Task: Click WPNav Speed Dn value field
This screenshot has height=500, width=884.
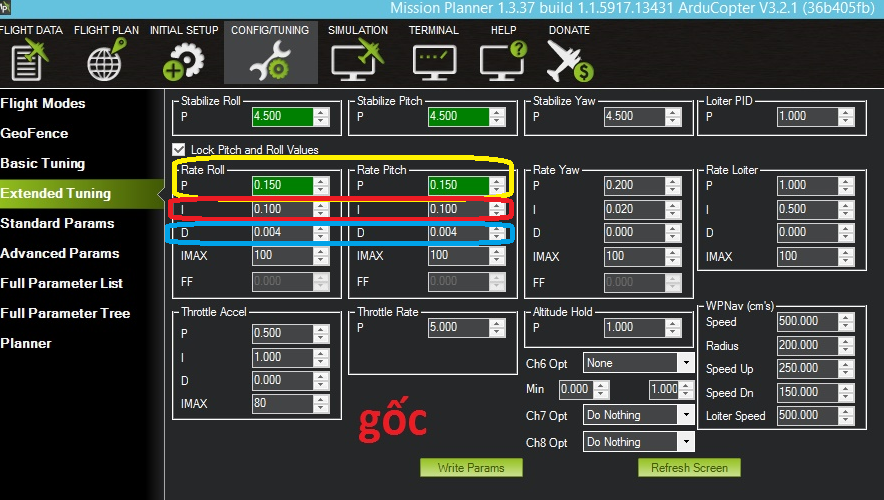Action: click(807, 392)
